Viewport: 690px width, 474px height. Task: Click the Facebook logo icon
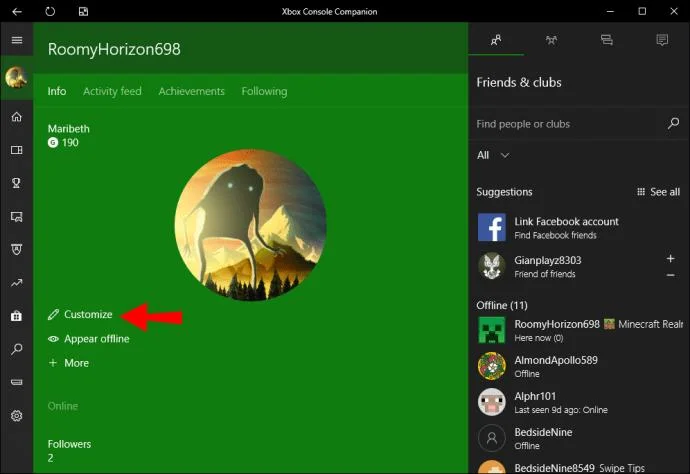click(492, 227)
